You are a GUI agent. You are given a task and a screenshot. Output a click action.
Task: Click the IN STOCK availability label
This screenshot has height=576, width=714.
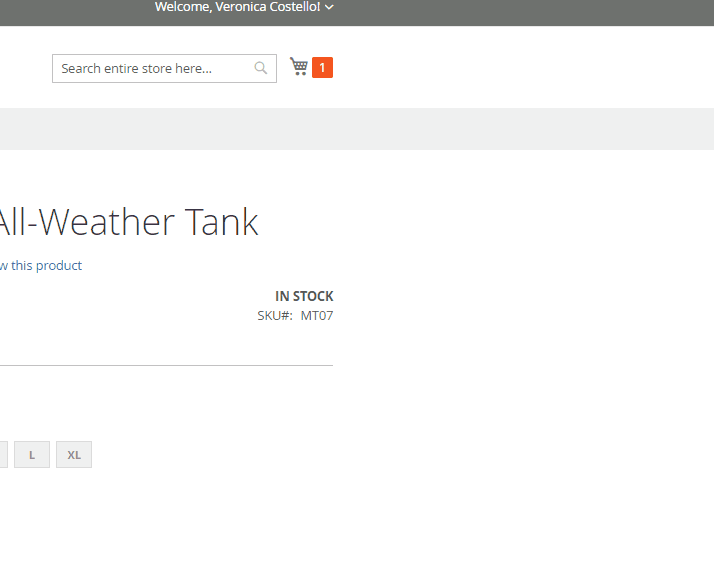304,296
